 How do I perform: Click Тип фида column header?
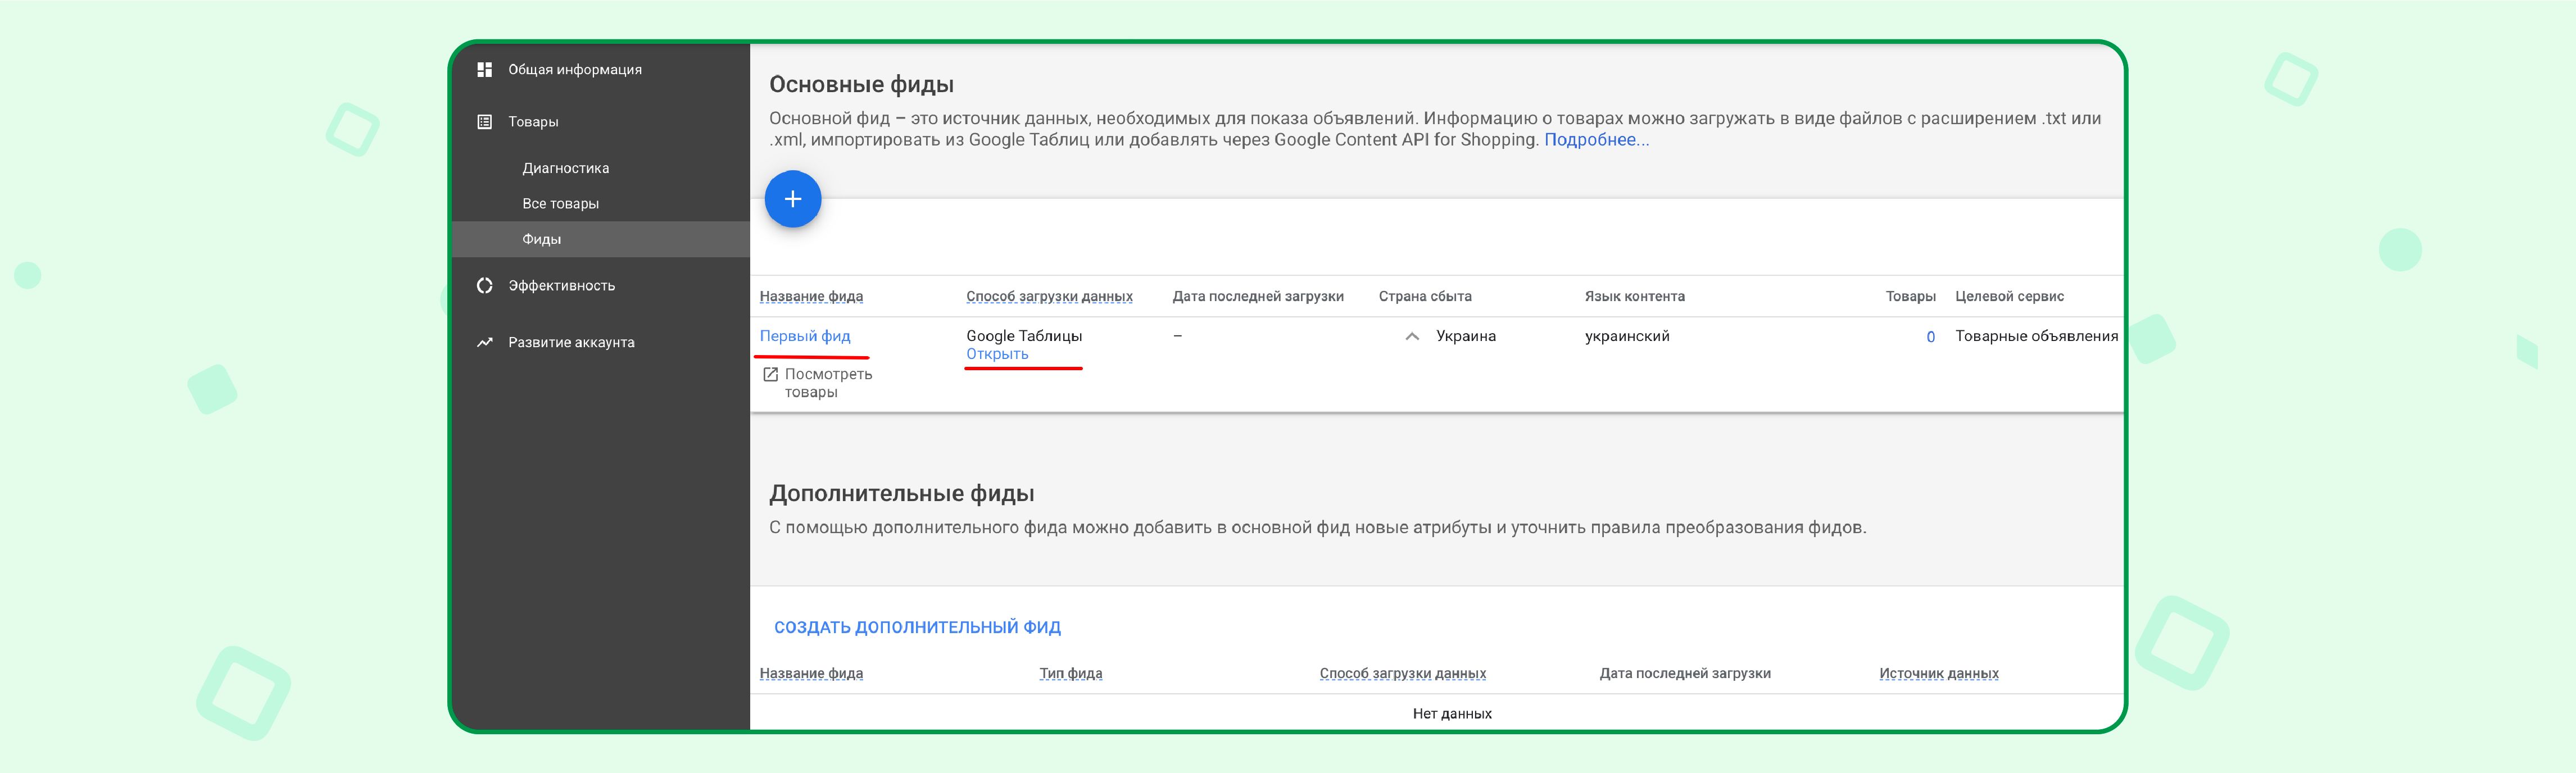(1070, 673)
